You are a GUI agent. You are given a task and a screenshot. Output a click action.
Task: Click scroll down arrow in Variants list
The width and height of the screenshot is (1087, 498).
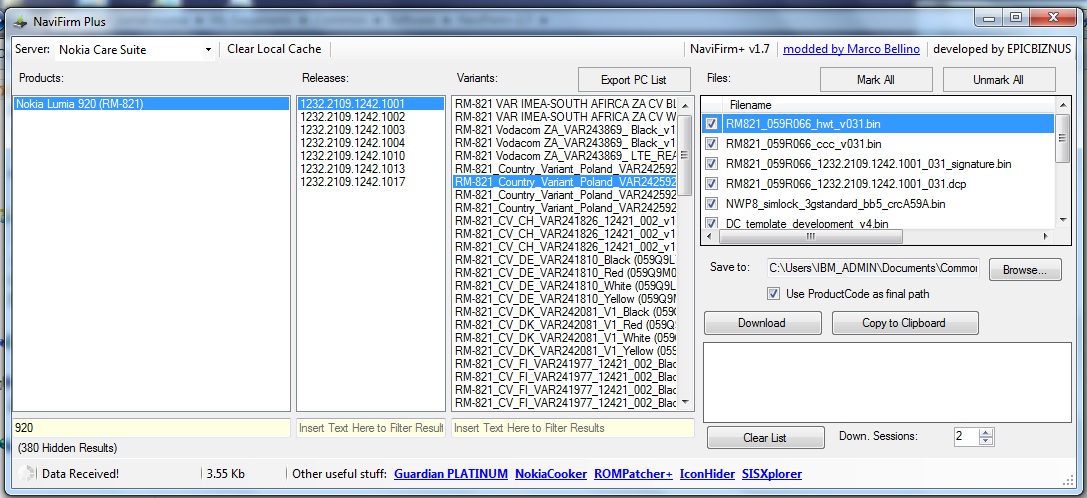685,402
